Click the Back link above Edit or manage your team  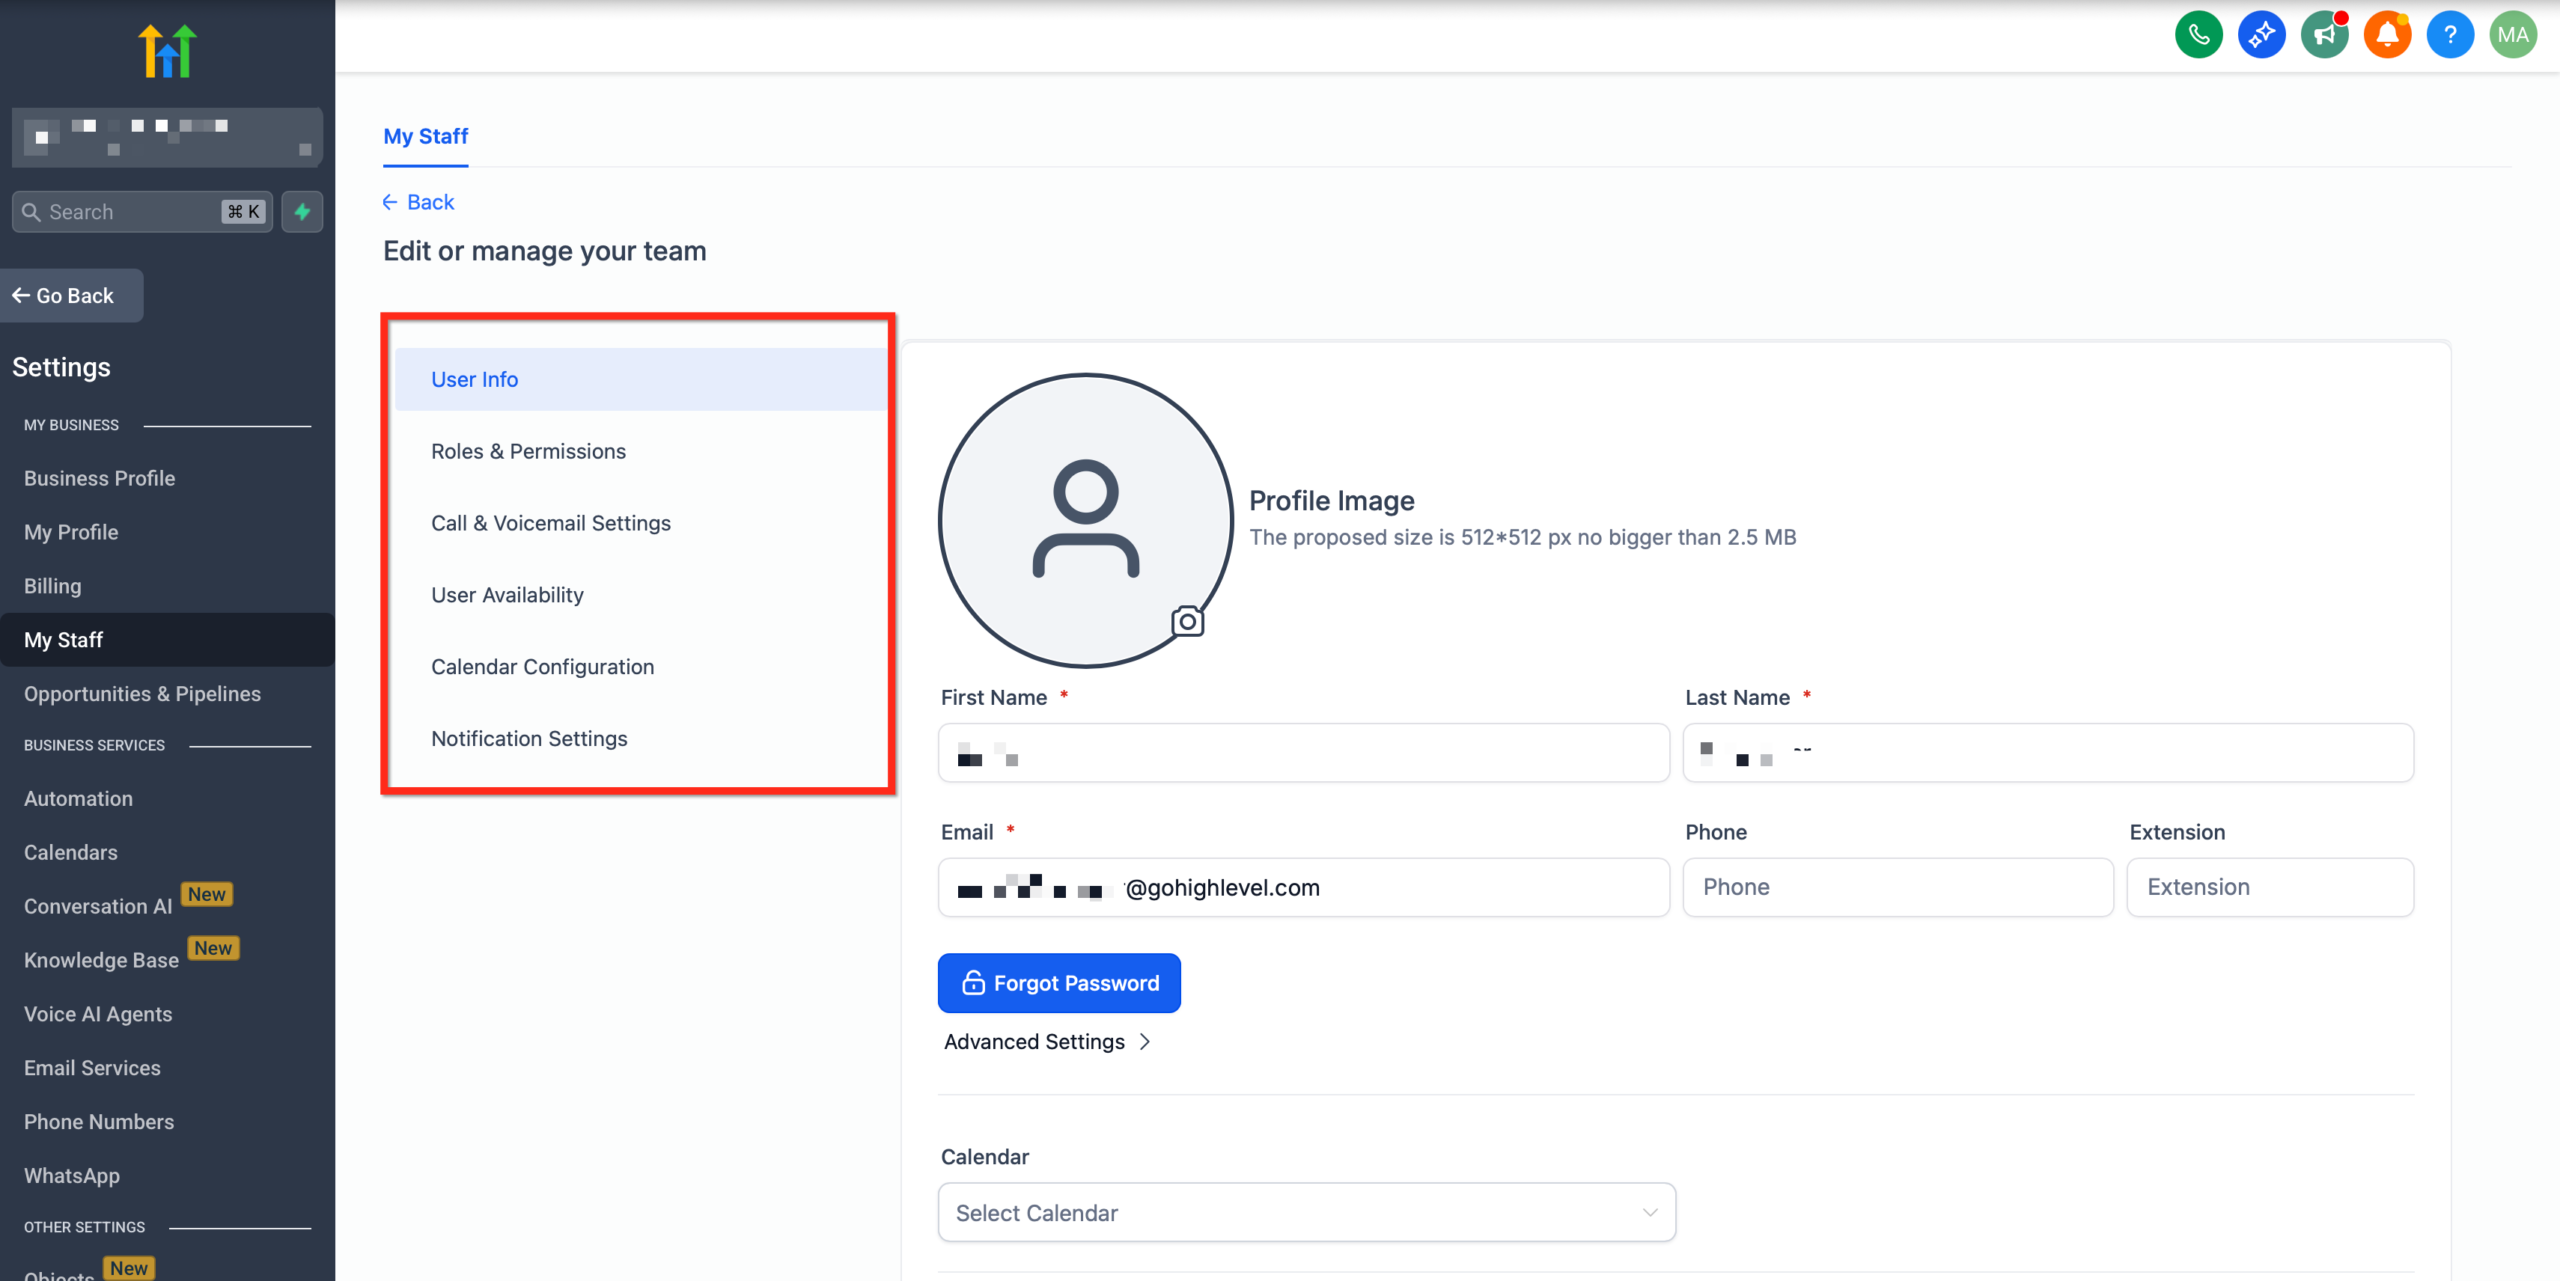(418, 201)
